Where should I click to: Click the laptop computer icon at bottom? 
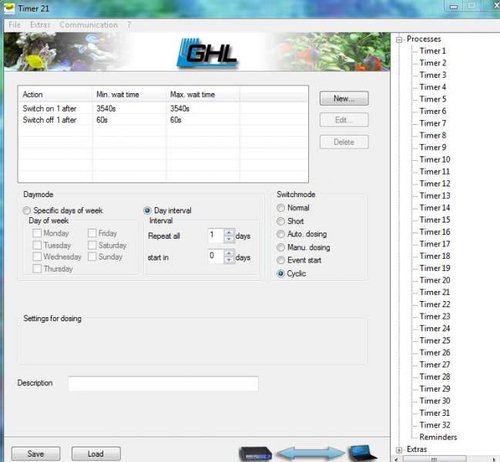coord(363,453)
